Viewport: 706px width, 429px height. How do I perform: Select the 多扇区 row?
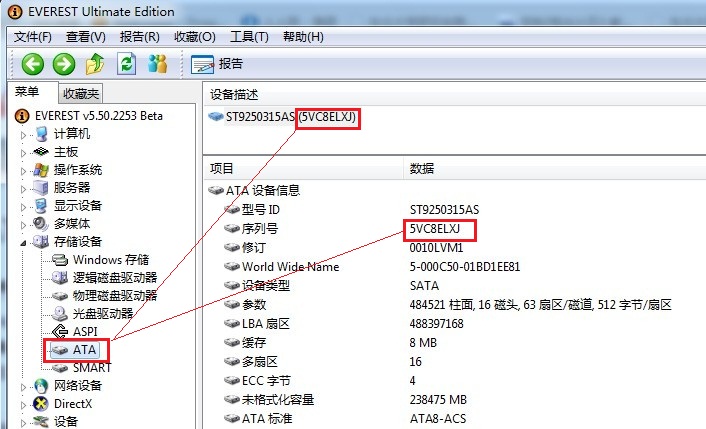click(x=260, y=361)
